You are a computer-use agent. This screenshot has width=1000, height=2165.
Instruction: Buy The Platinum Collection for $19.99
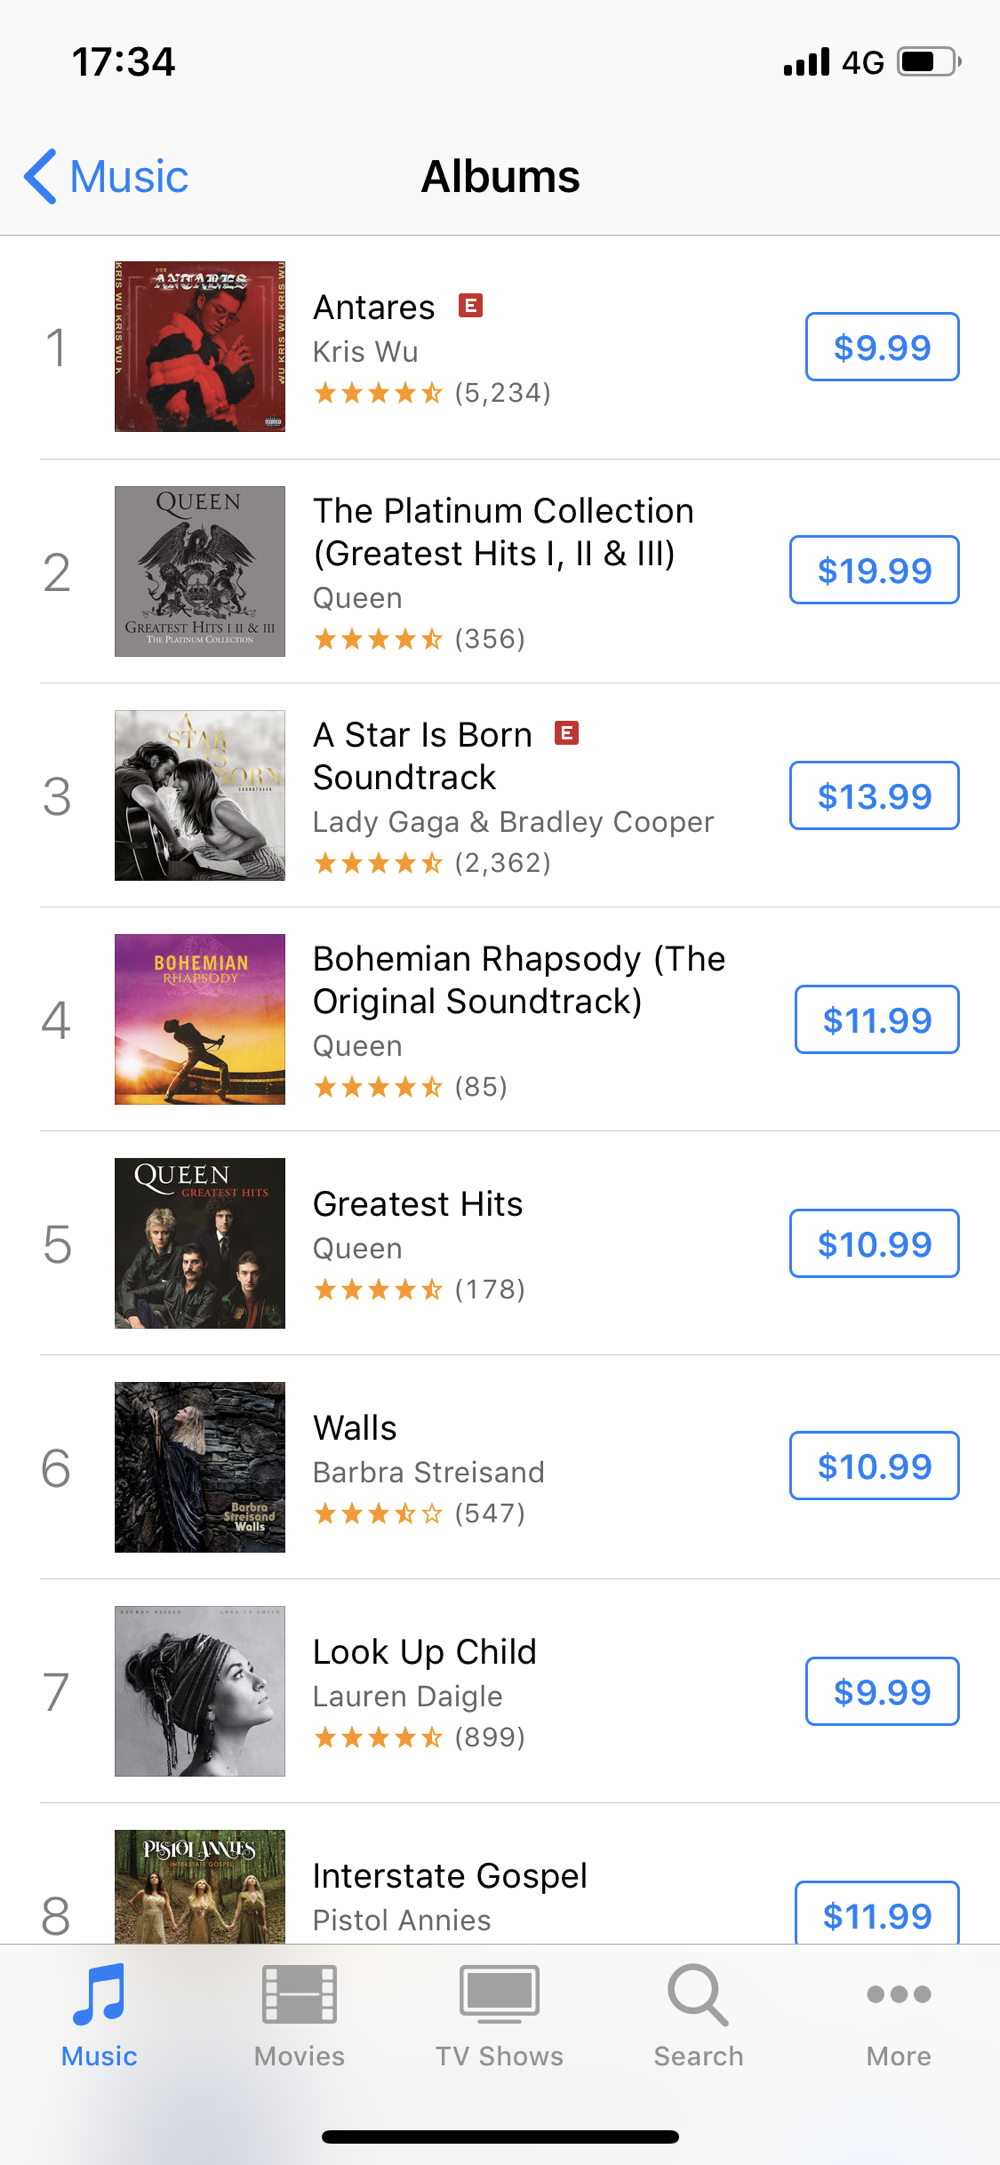pos(874,570)
